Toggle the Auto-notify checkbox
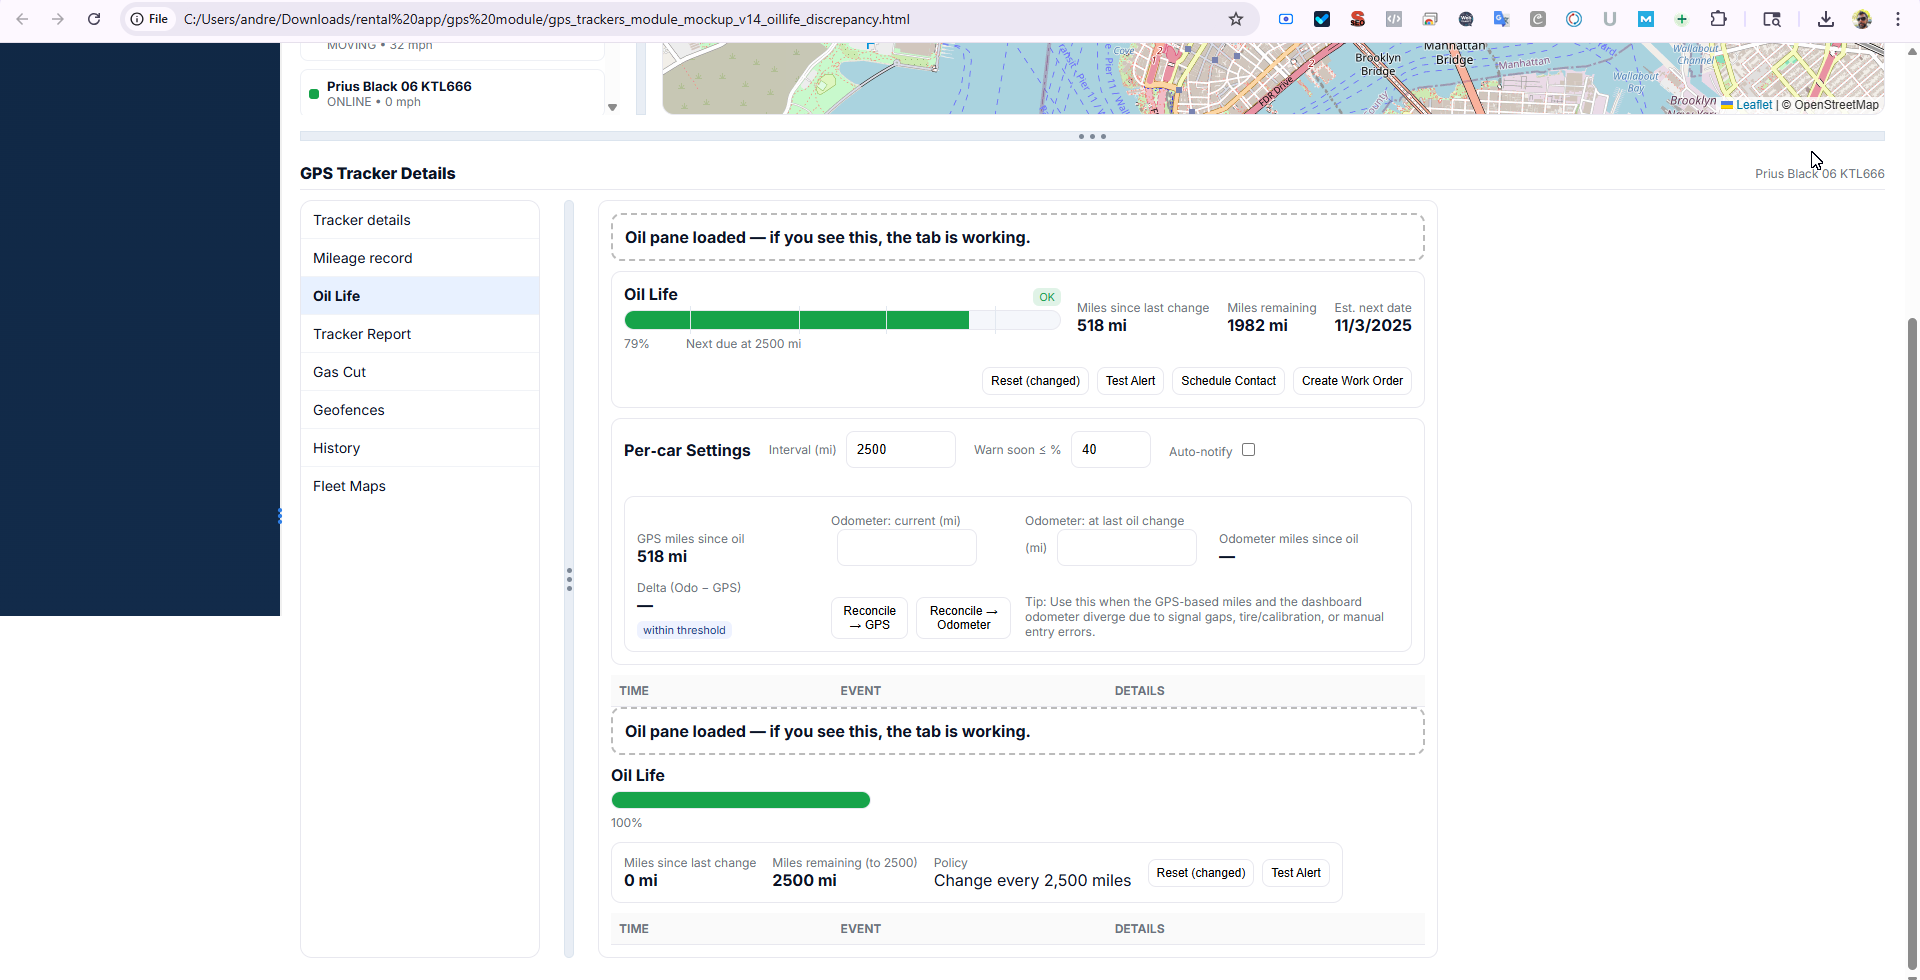 point(1248,450)
